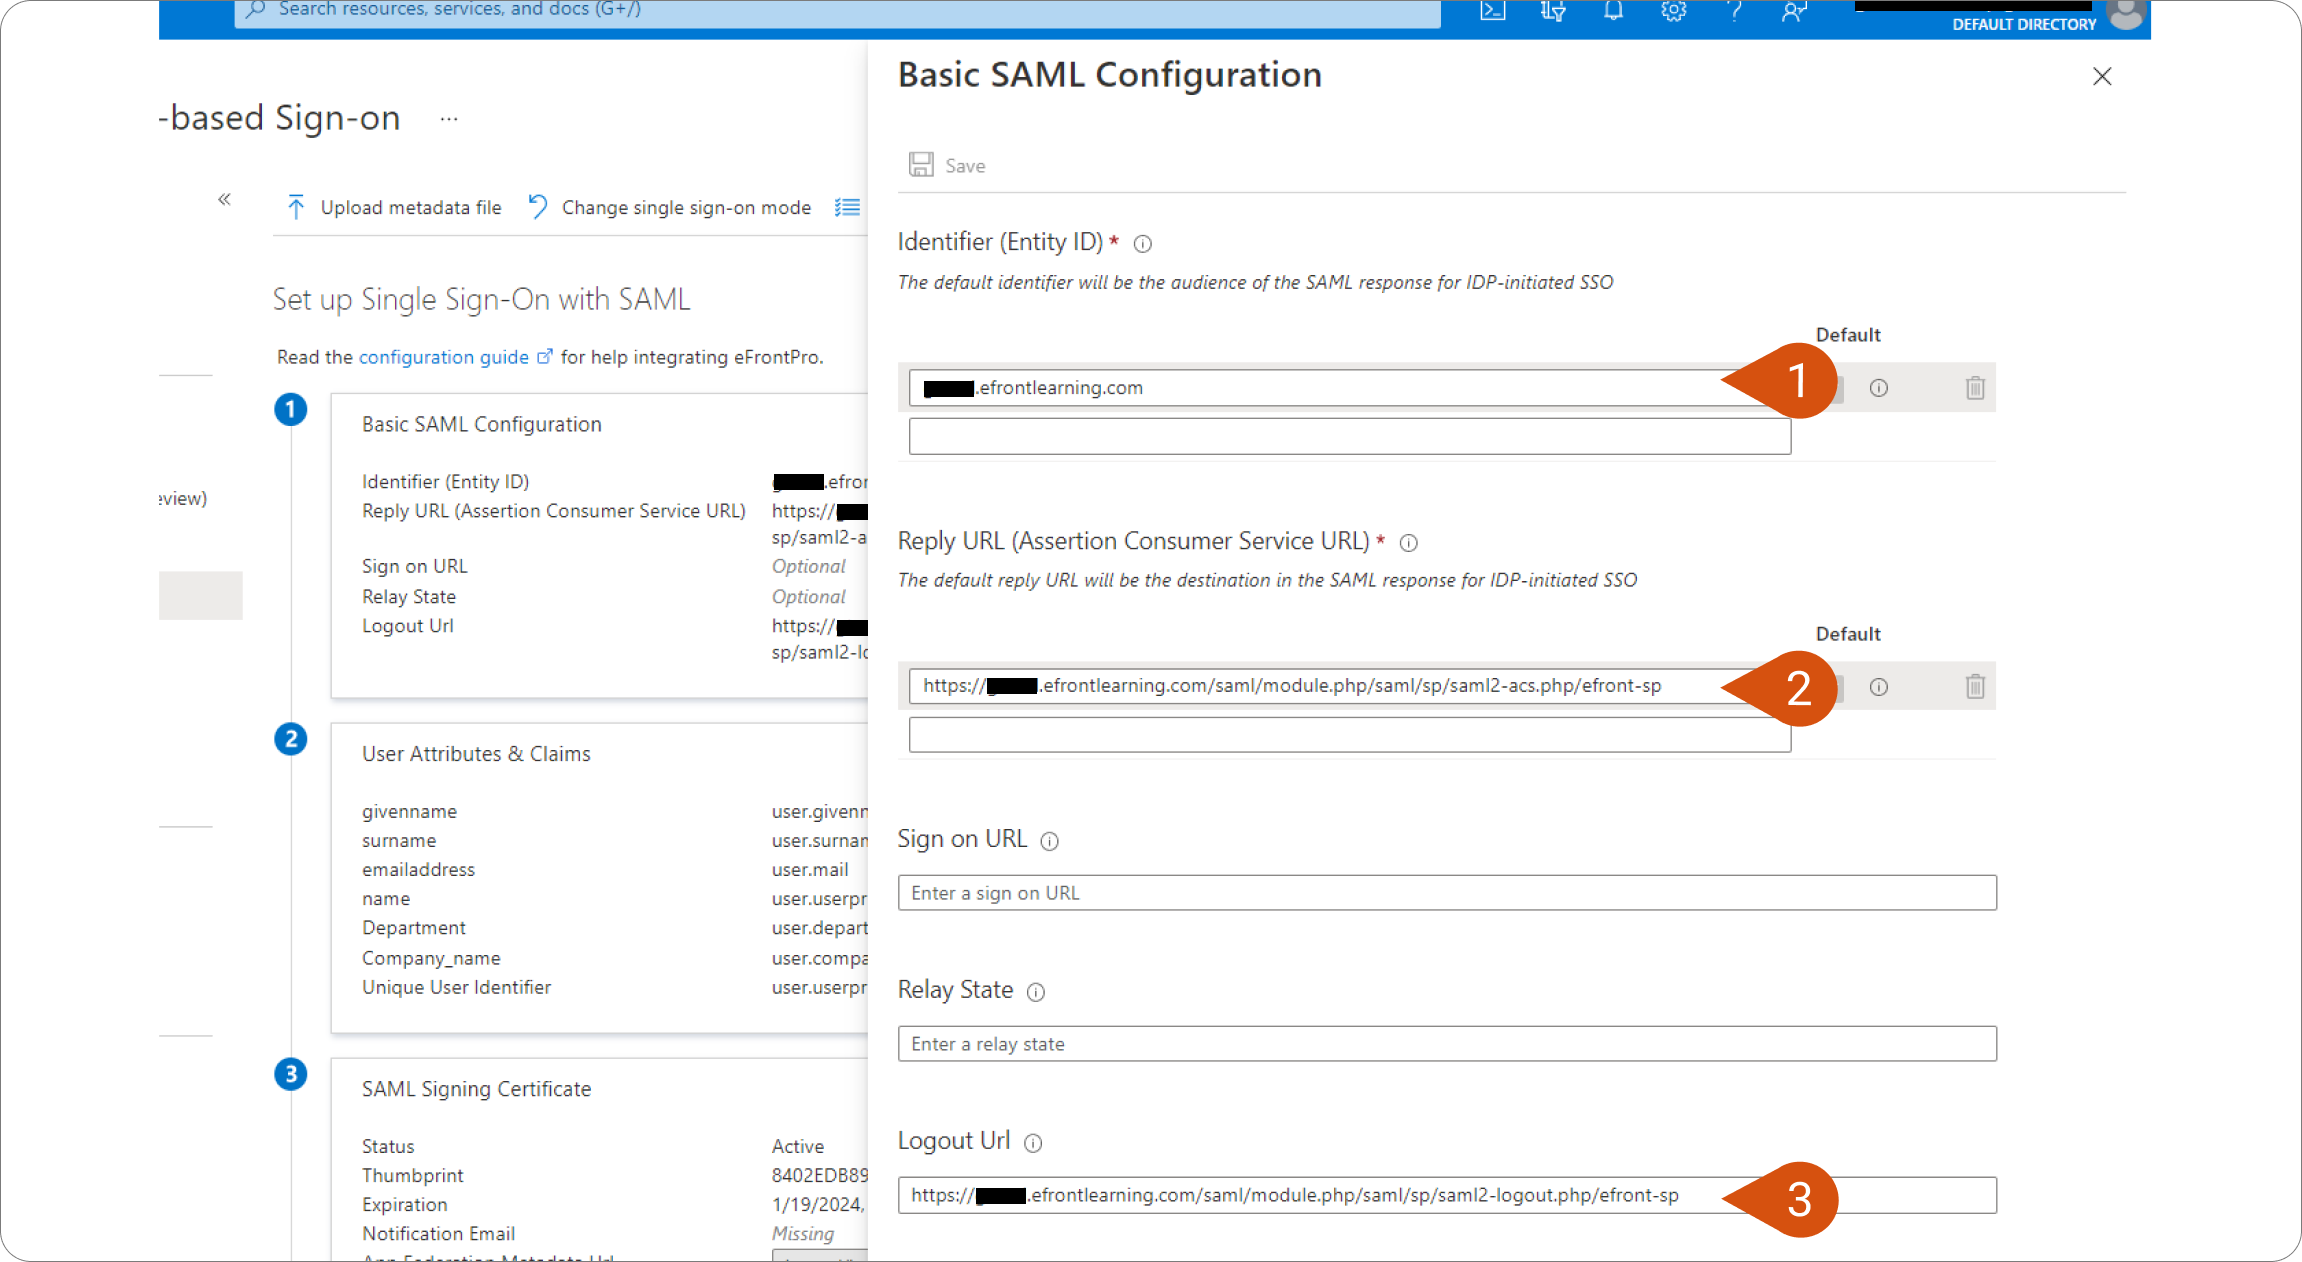This screenshot has width=2302, height=1262.
Task: Delete the Identifier entity ID entry
Action: (1974, 387)
